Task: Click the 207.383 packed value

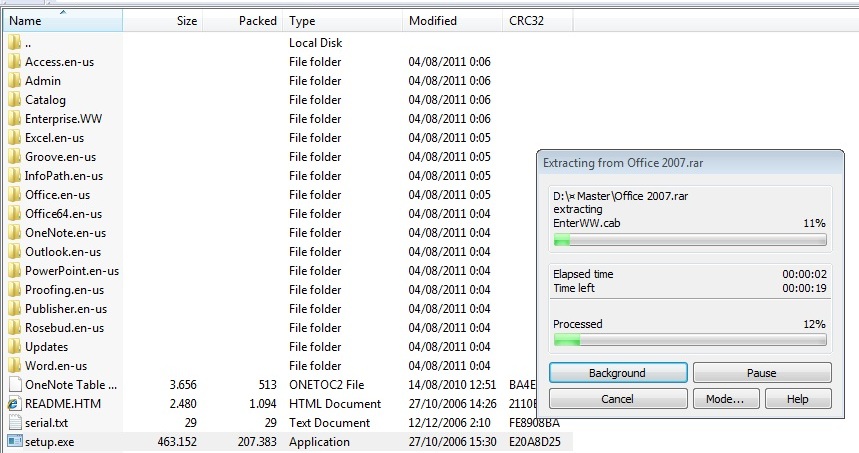Action: click(257, 441)
